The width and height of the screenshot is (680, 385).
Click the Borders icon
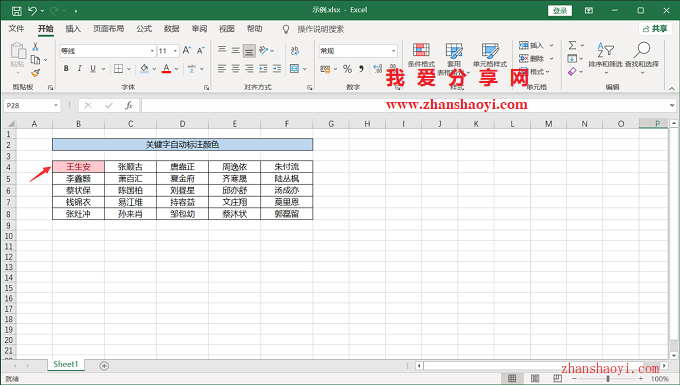118,69
